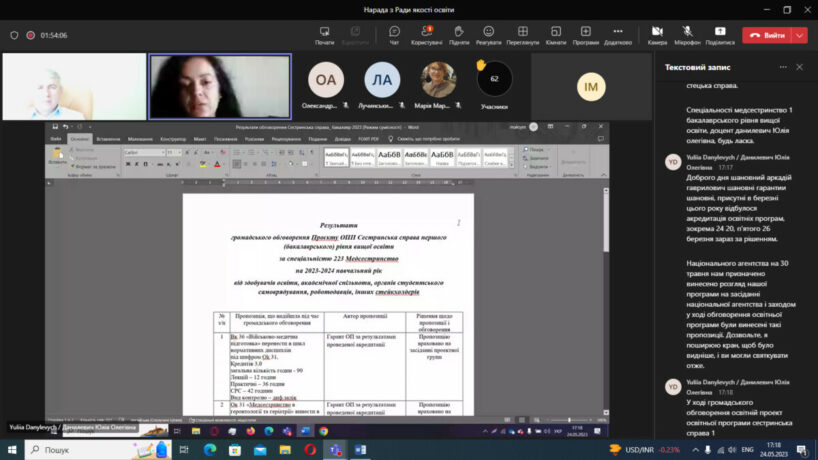
Task: Raise hand with the Підняти button
Action: click(459, 35)
